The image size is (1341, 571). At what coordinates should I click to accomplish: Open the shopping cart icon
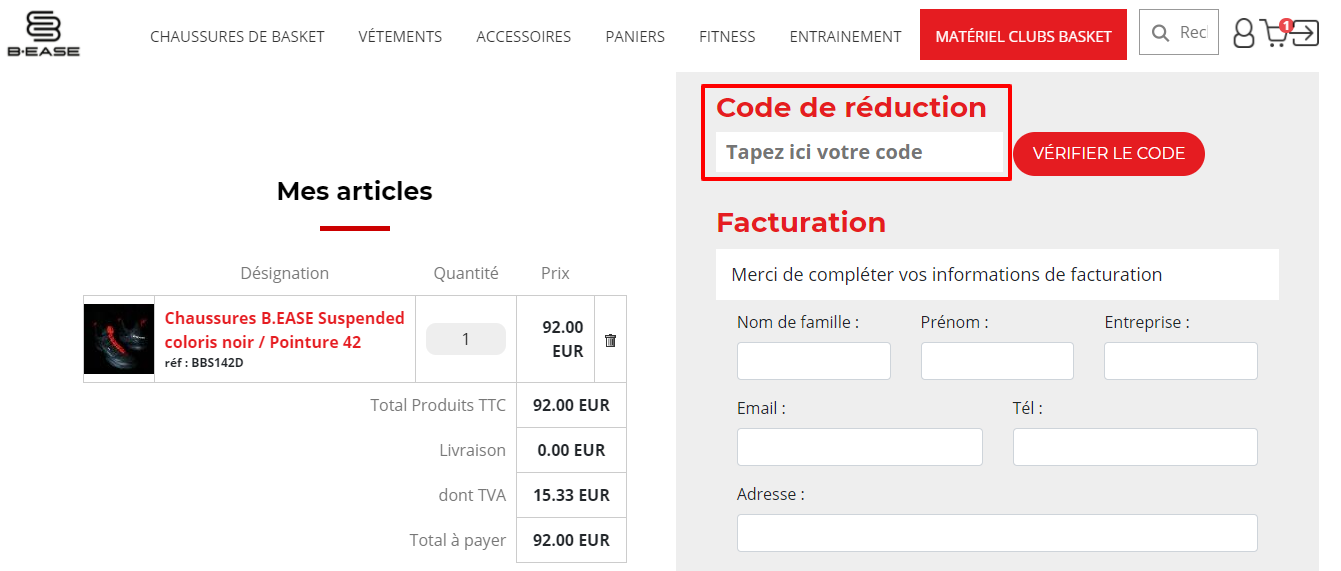coord(1276,33)
